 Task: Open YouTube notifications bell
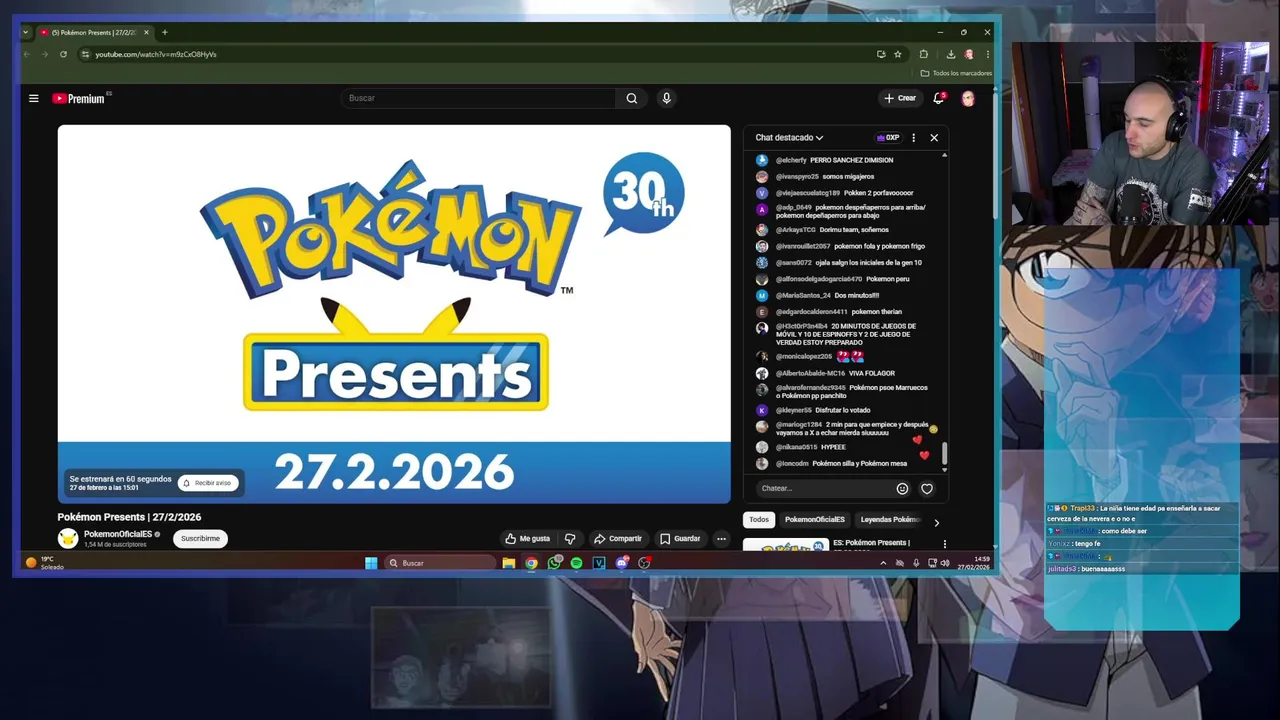click(x=938, y=98)
